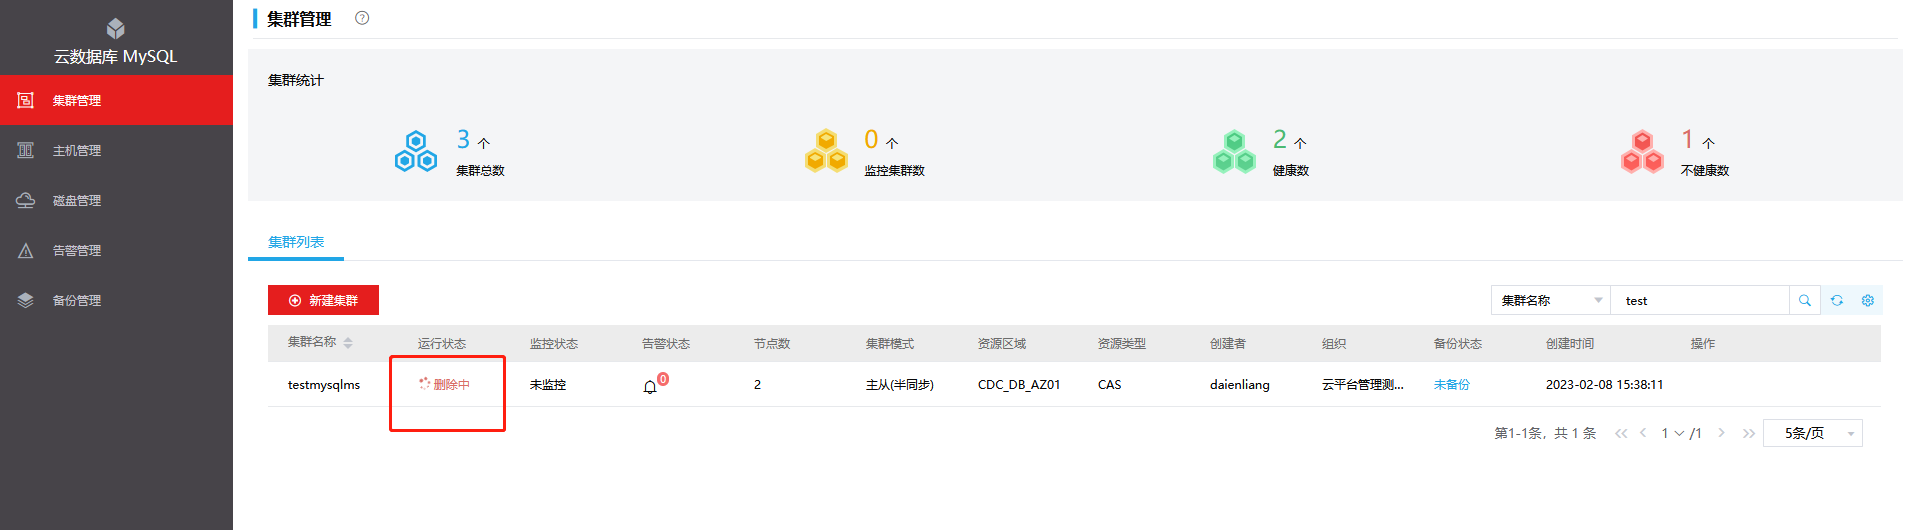Click the 未备份 backup status link
The height and width of the screenshot is (530, 1918).
[x=1451, y=385]
